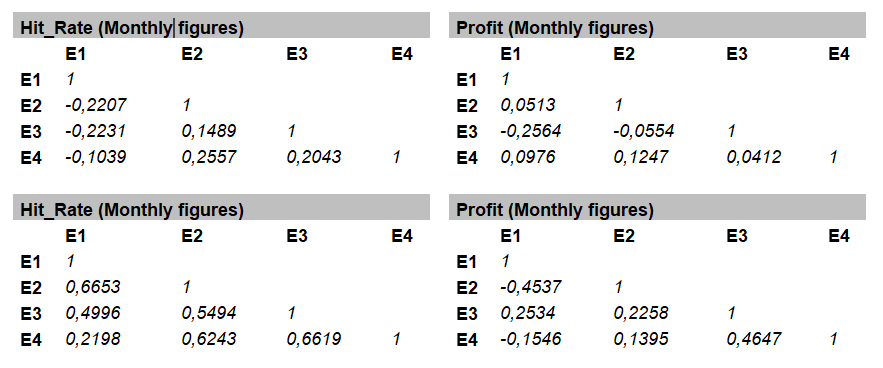The height and width of the screenshot is (368, 883).
Task: Click the cell with value -0,0554
Action: (x=644, y=131)
